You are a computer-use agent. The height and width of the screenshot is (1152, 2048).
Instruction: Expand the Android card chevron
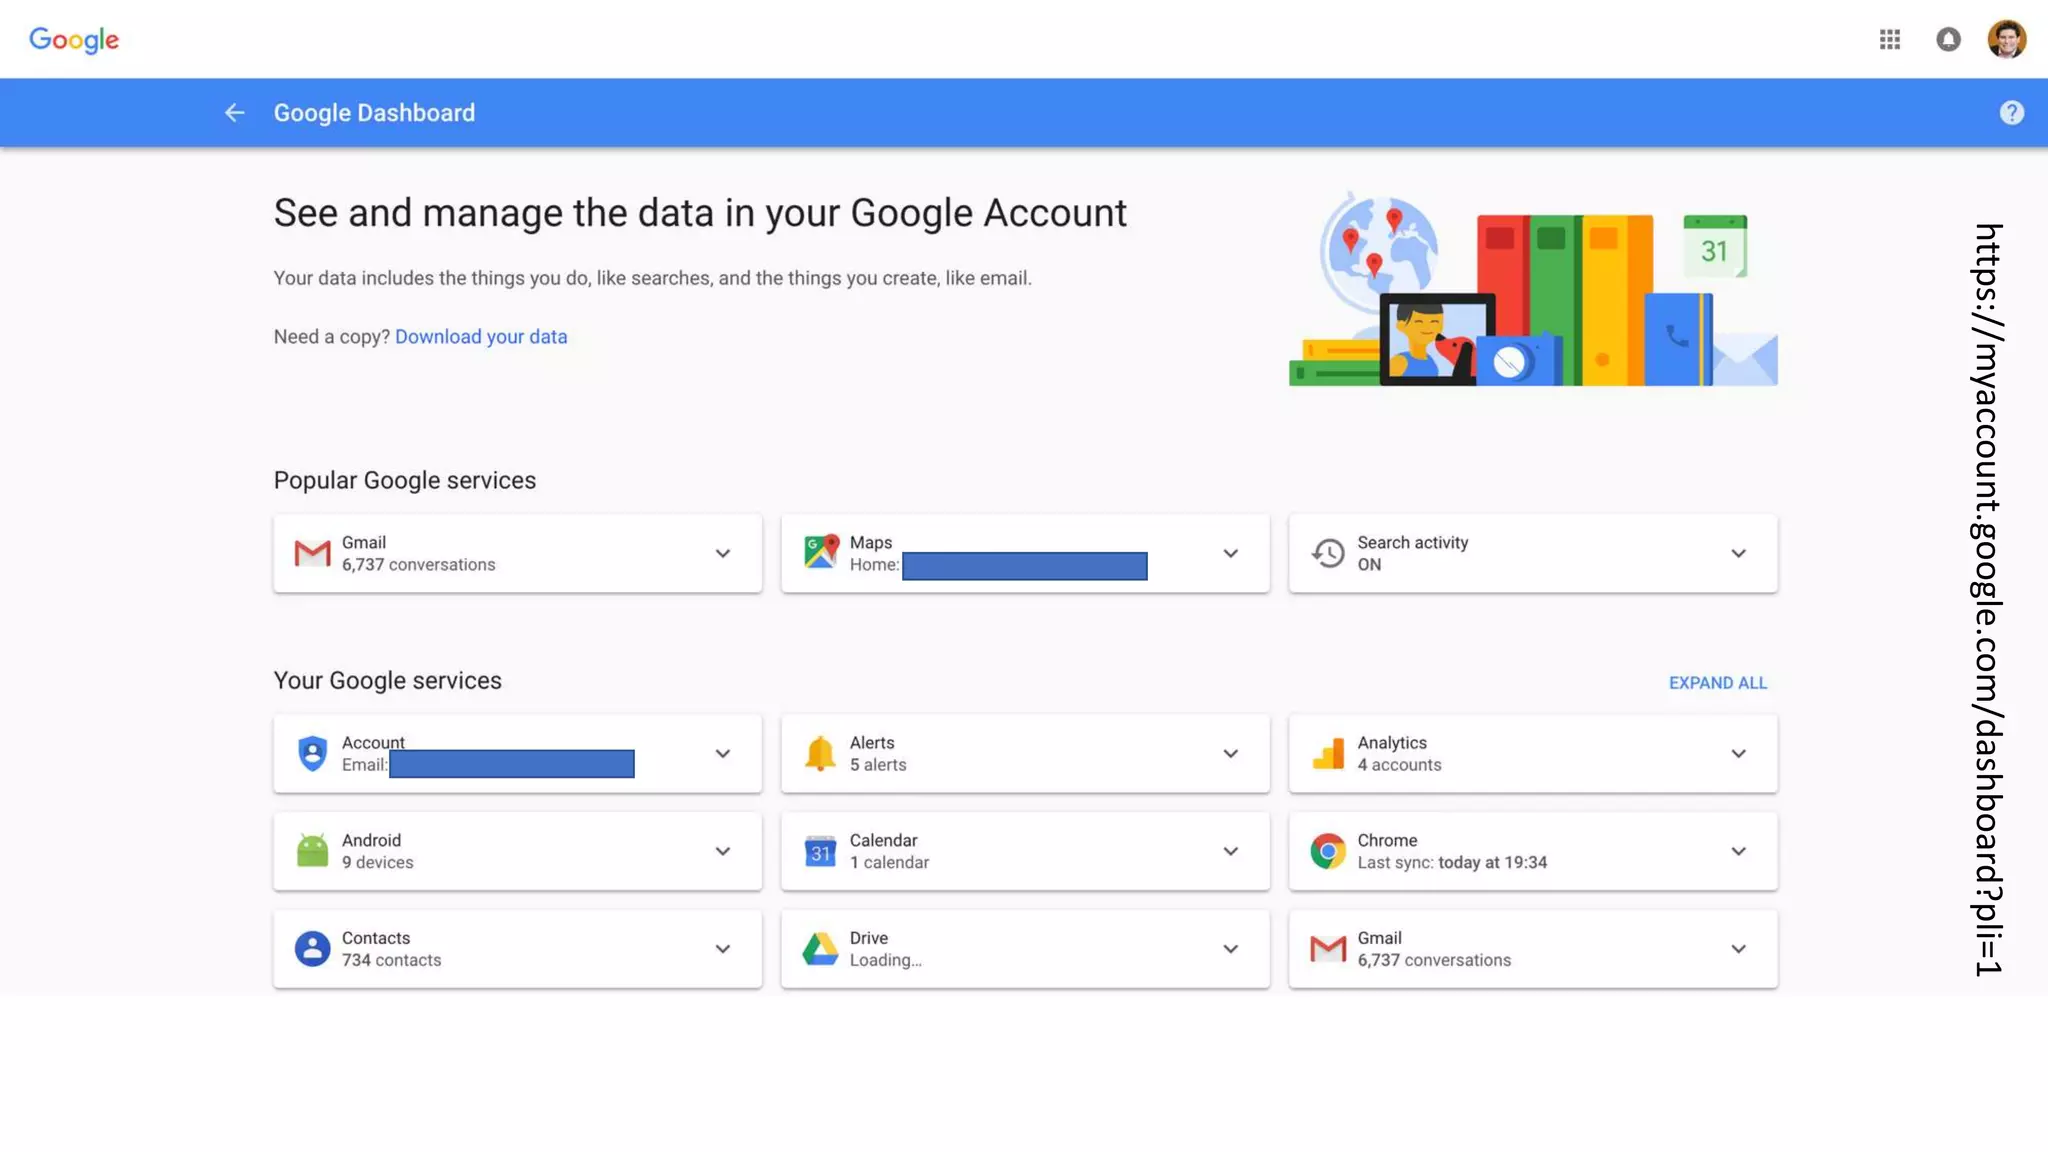(x=722, y=851)
